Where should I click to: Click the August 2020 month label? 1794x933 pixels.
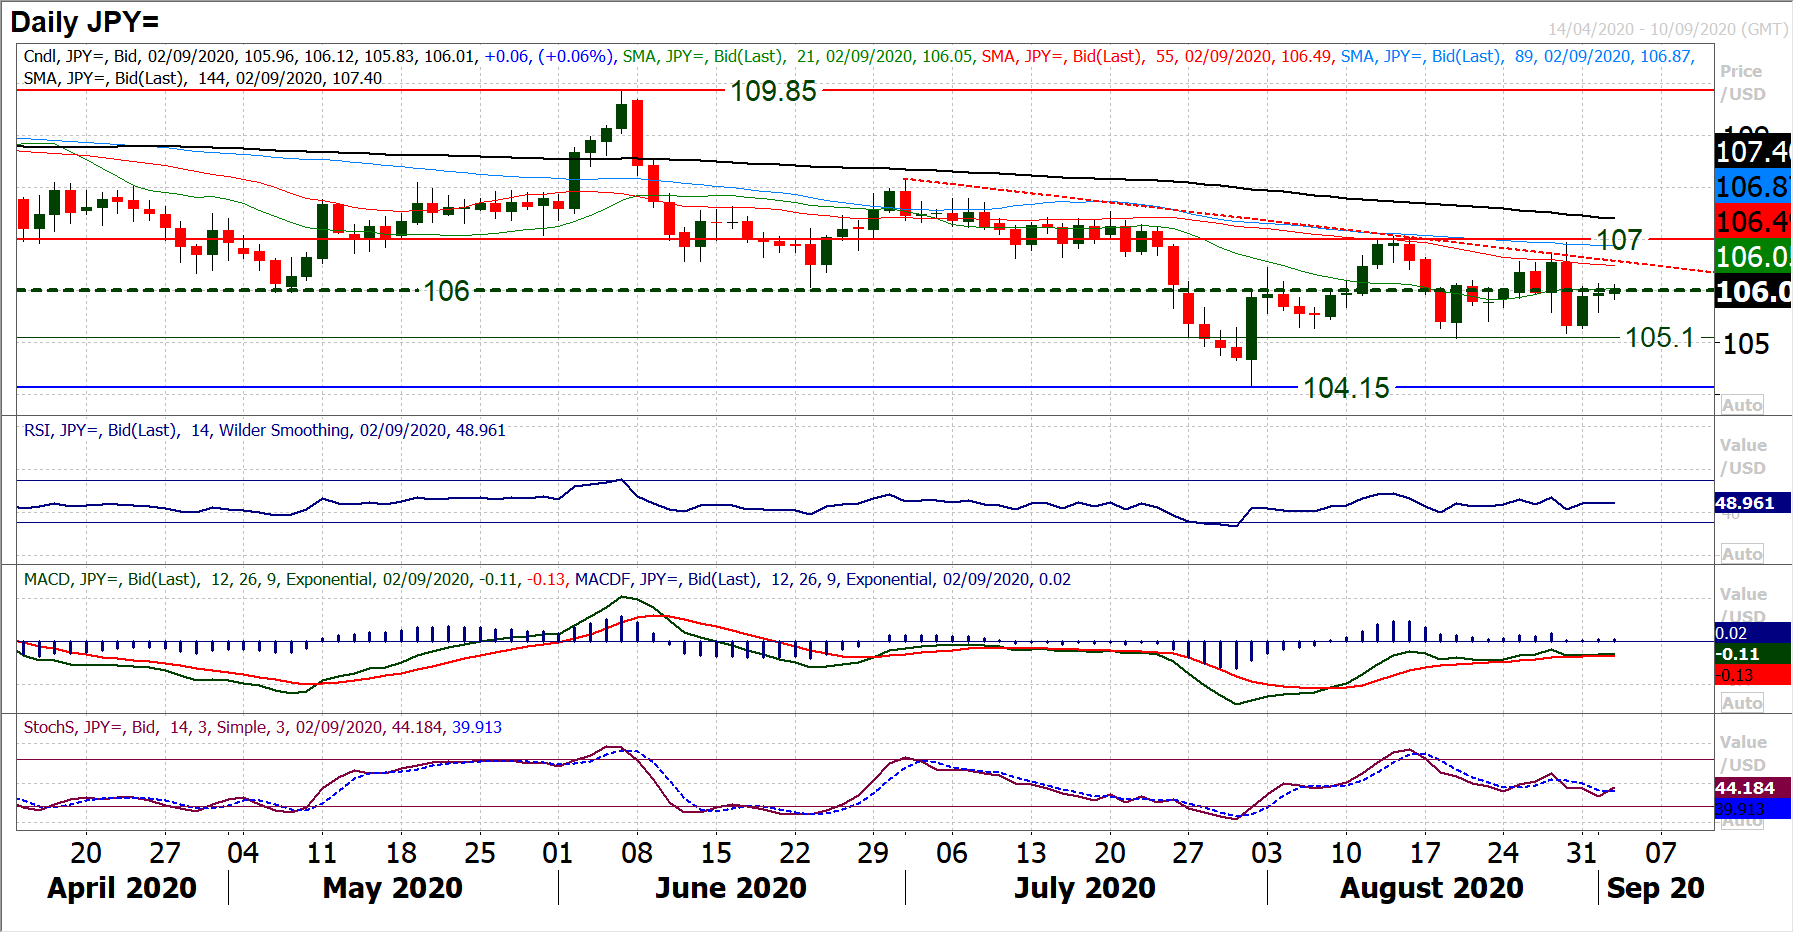(1432, 888)
